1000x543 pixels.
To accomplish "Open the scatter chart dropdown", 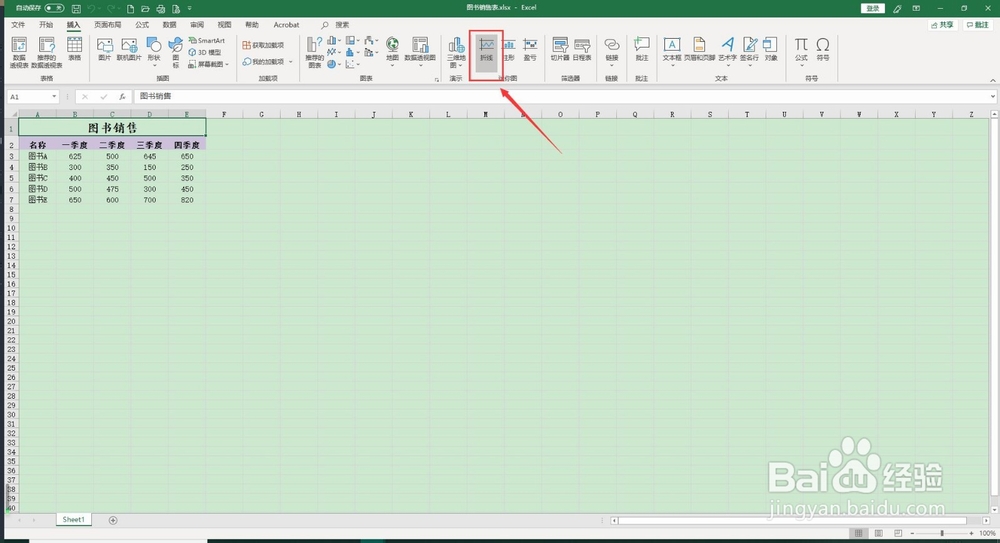I will pyautogui.click(x=351, y=64).
